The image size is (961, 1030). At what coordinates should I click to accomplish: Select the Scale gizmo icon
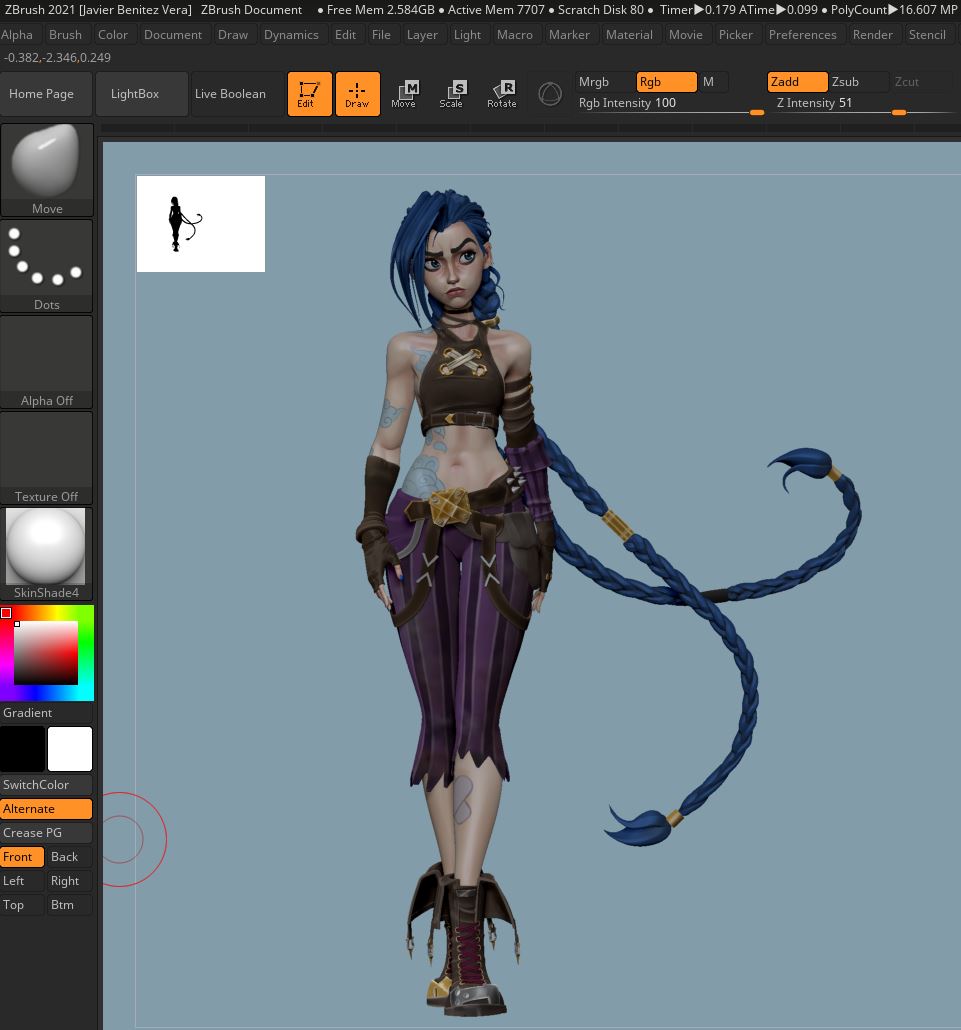tap(452, 94)
